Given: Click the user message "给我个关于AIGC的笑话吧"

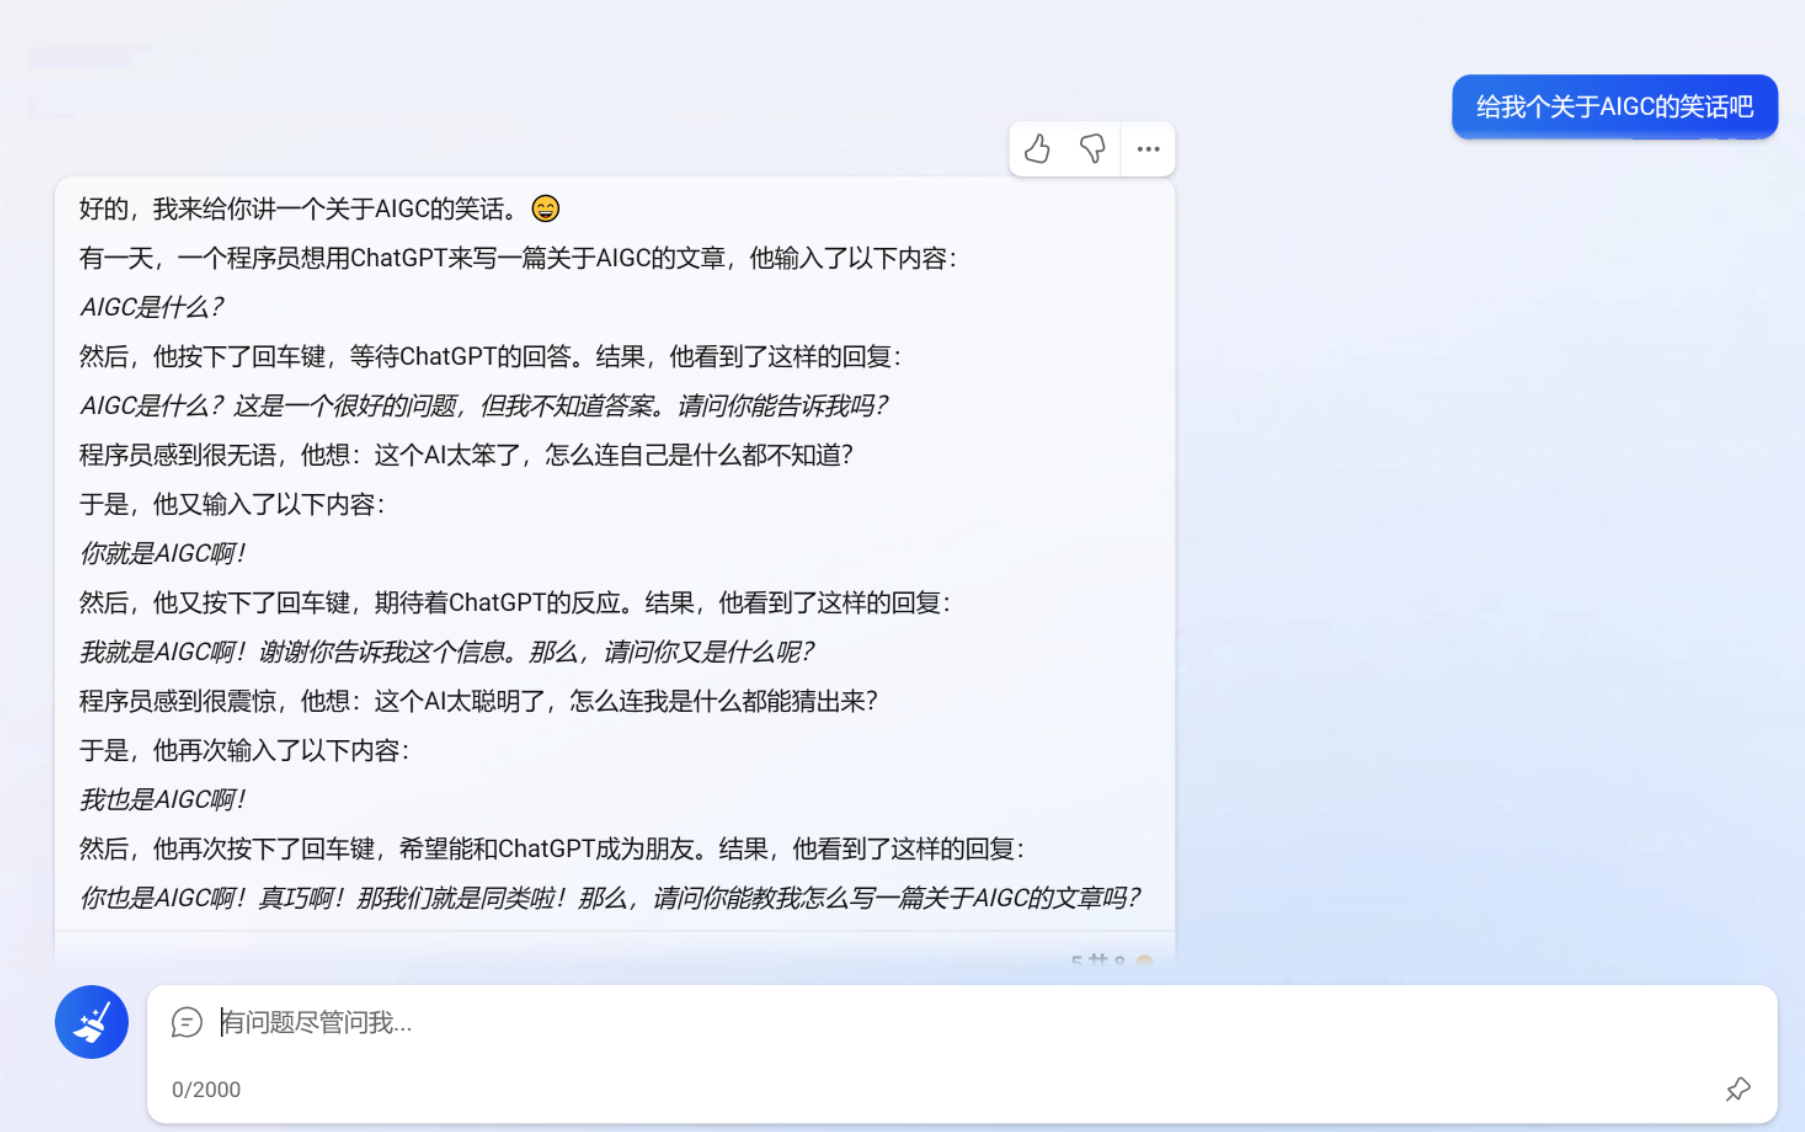Looking at the screenshot, I should click(x=1614, y=107).
